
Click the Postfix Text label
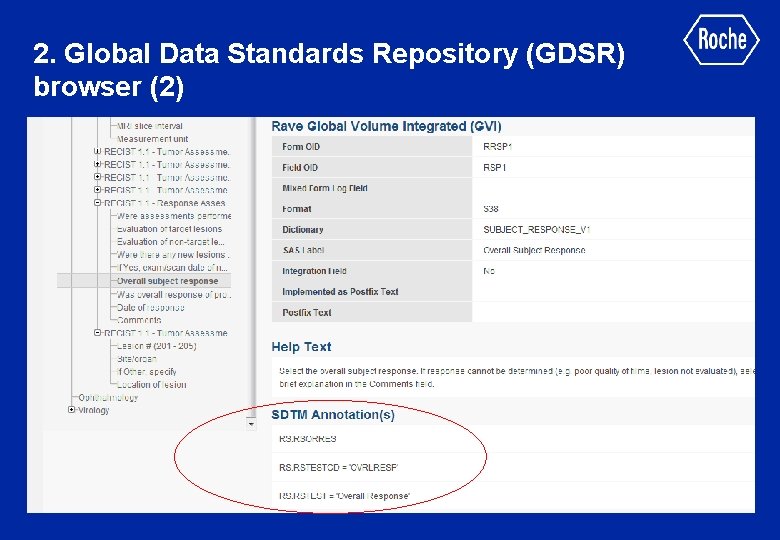(x=306, y=313)
